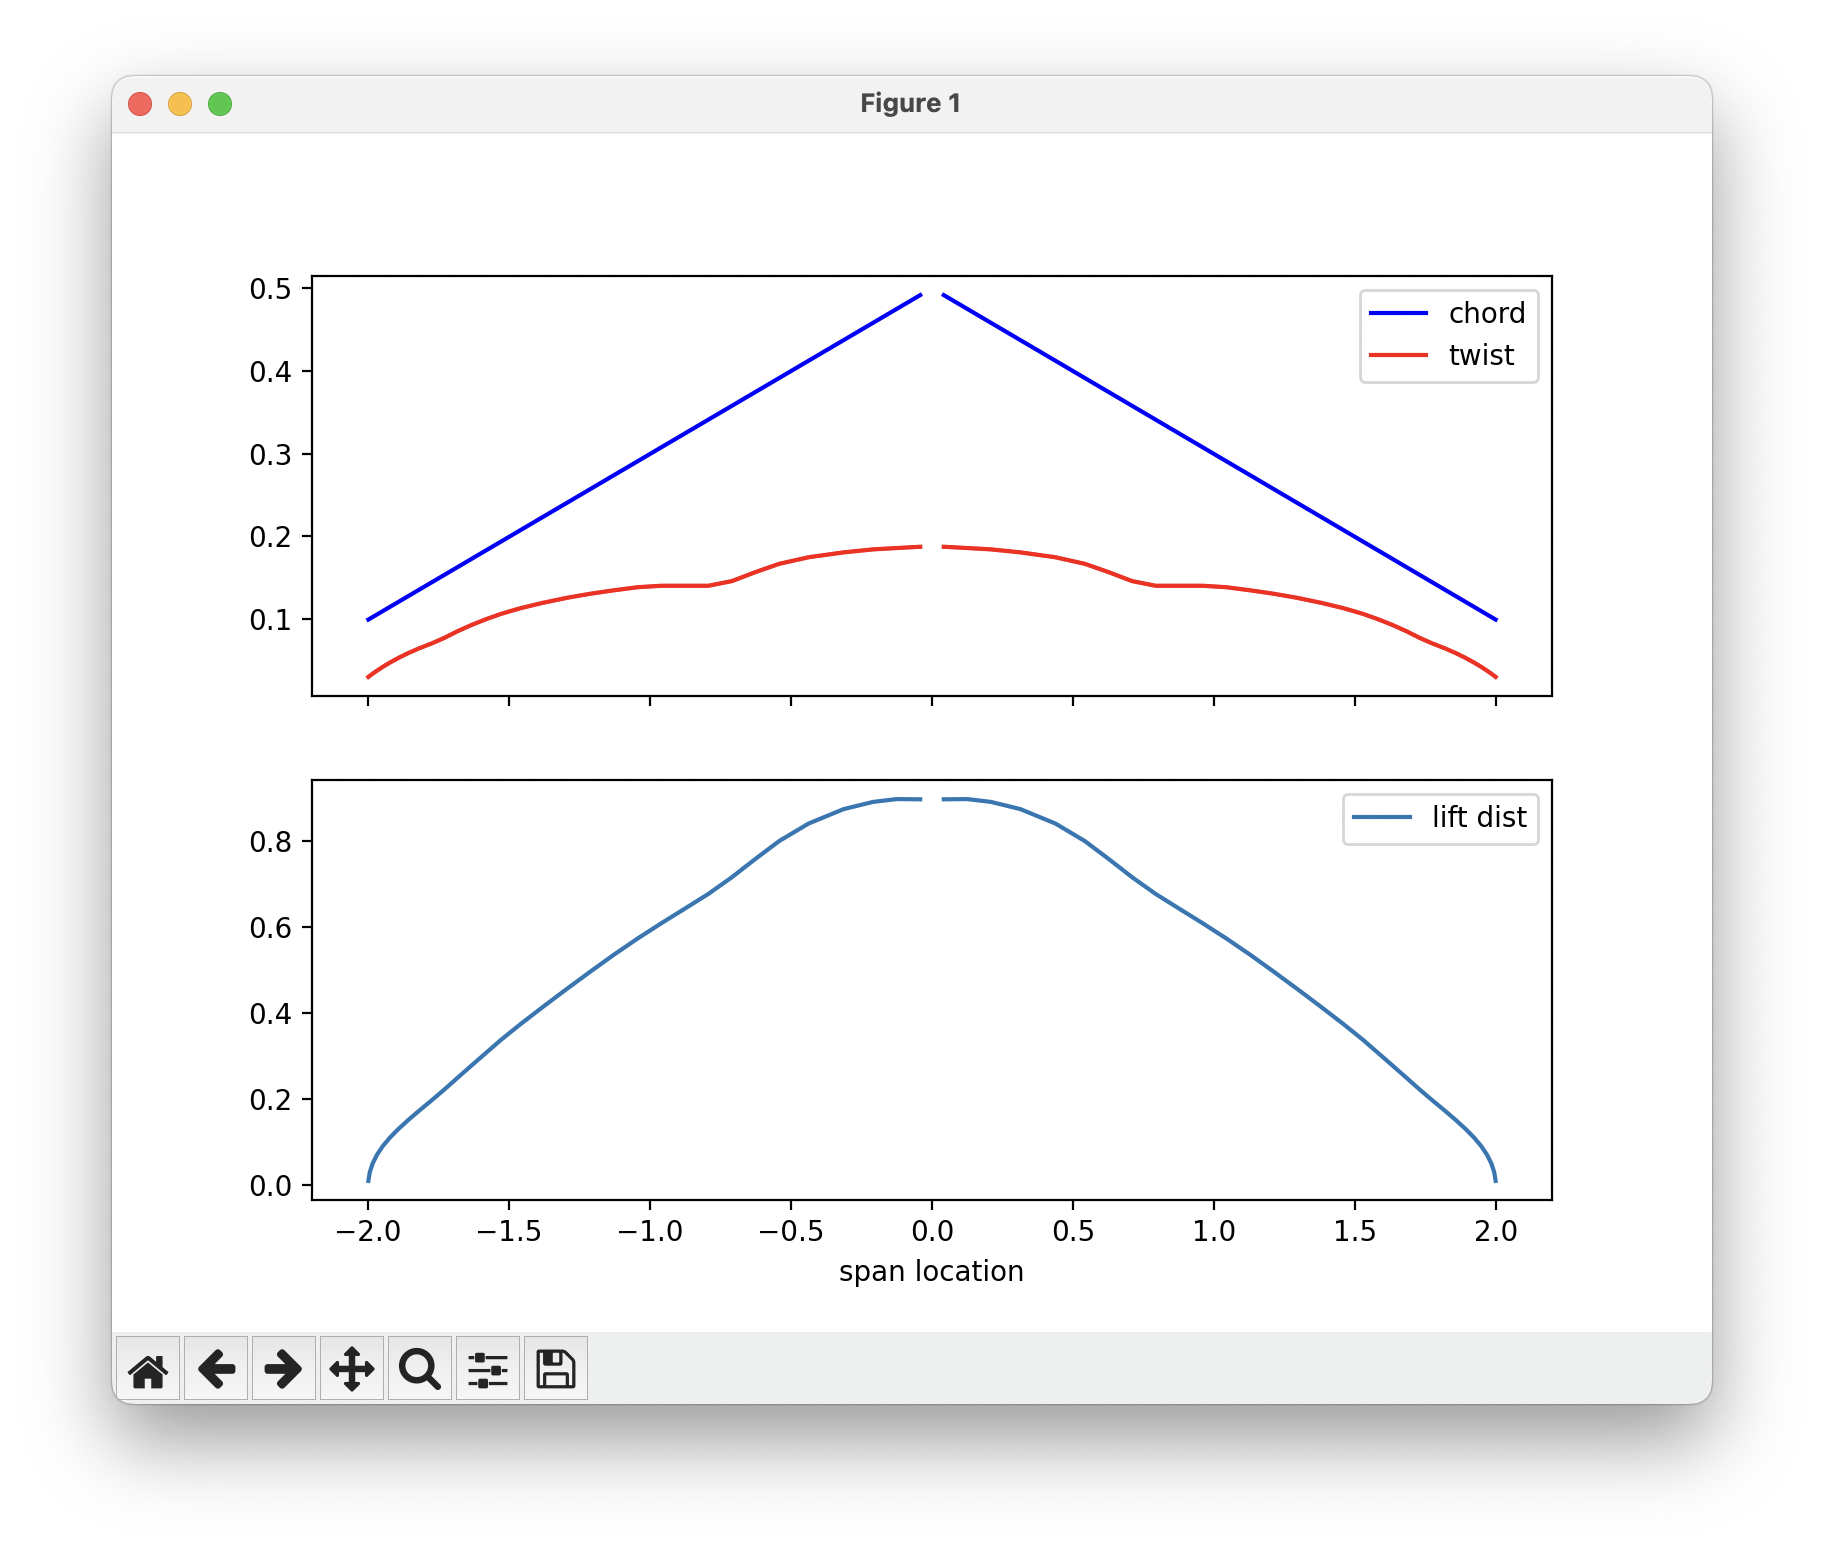The width and height of the screenshot is (1824, 1552).
Task: Open the Configure subplots dialog
Action: (x=488, y=1369)
